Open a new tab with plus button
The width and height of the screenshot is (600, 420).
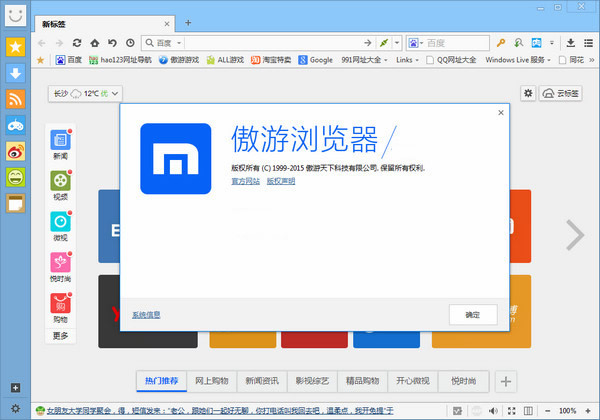coord(188,22)
